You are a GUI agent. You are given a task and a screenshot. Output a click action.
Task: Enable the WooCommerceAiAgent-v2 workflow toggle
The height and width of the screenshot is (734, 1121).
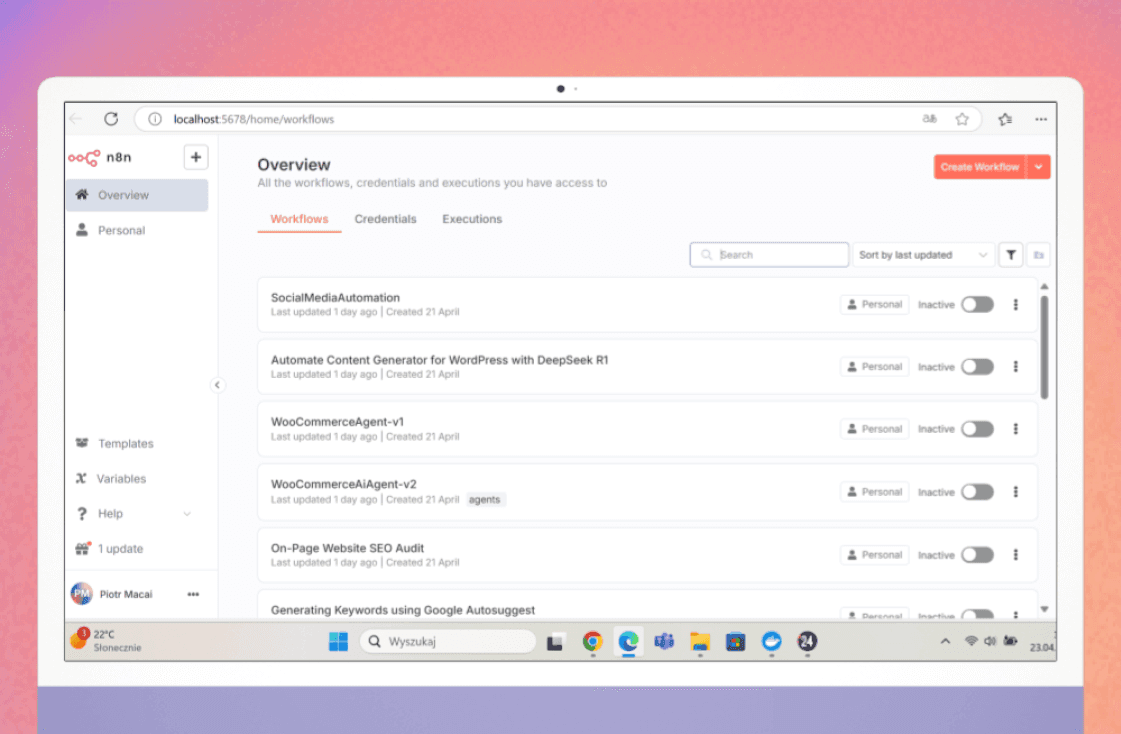pos(977,492)
